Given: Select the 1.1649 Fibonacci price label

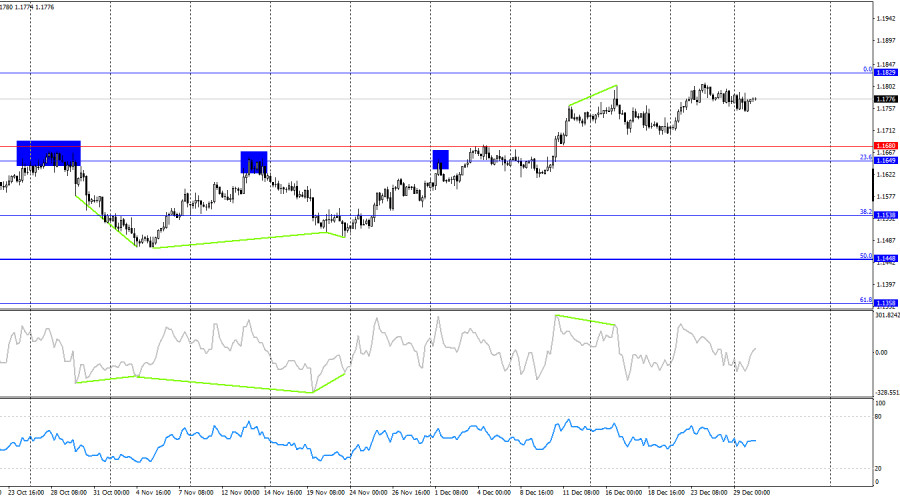Looking at the screenshot, I should pyautogui.click(x=885, y=160).
